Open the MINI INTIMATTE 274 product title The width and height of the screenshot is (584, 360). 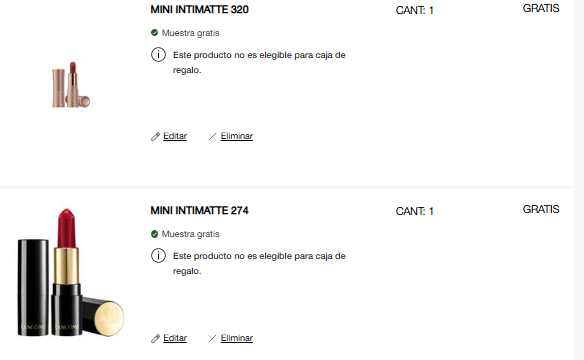[199, 210]
